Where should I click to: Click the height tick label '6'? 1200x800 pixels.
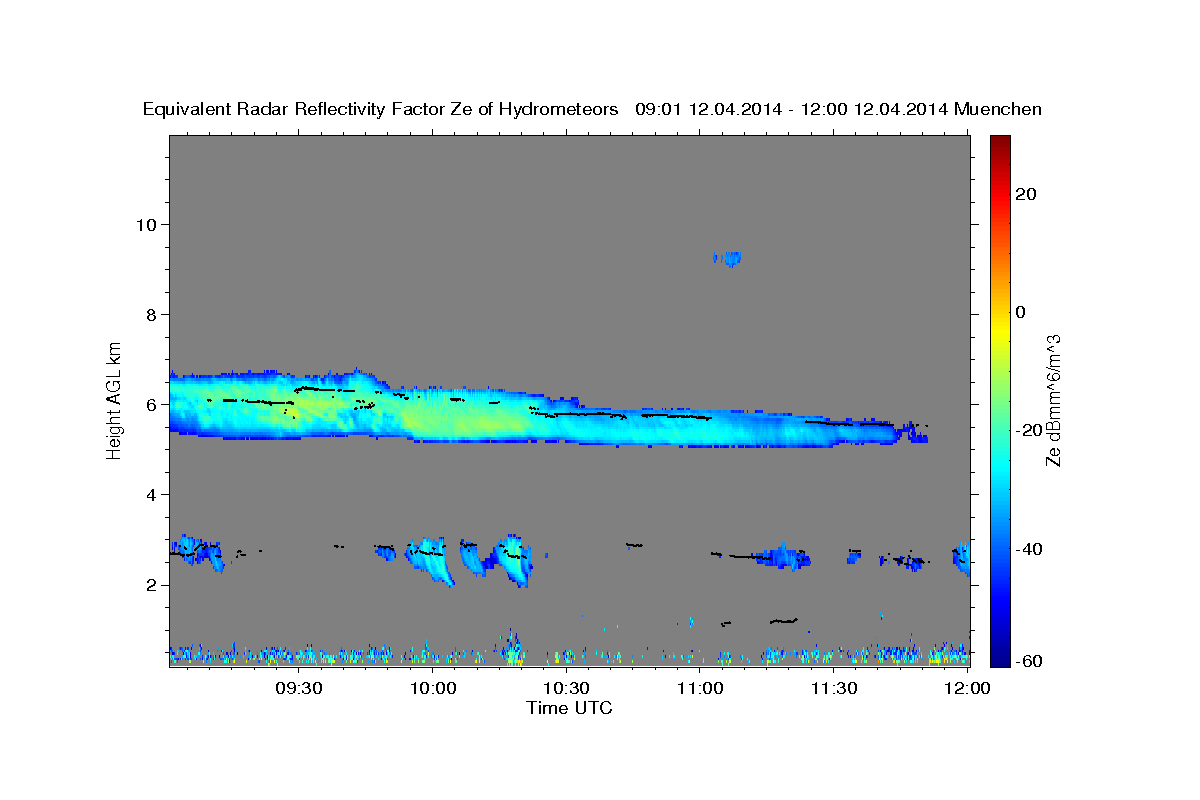coord(150,404)
